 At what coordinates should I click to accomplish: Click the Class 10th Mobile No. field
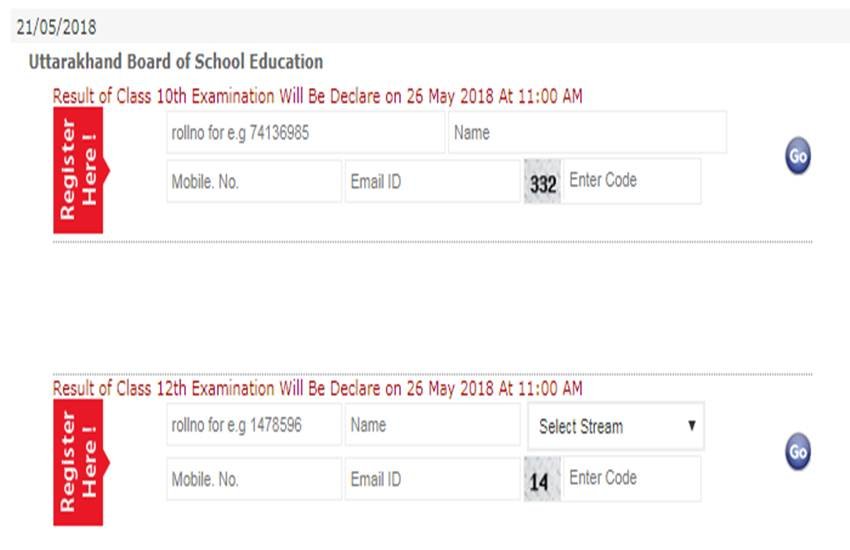(x=254, y=182)
